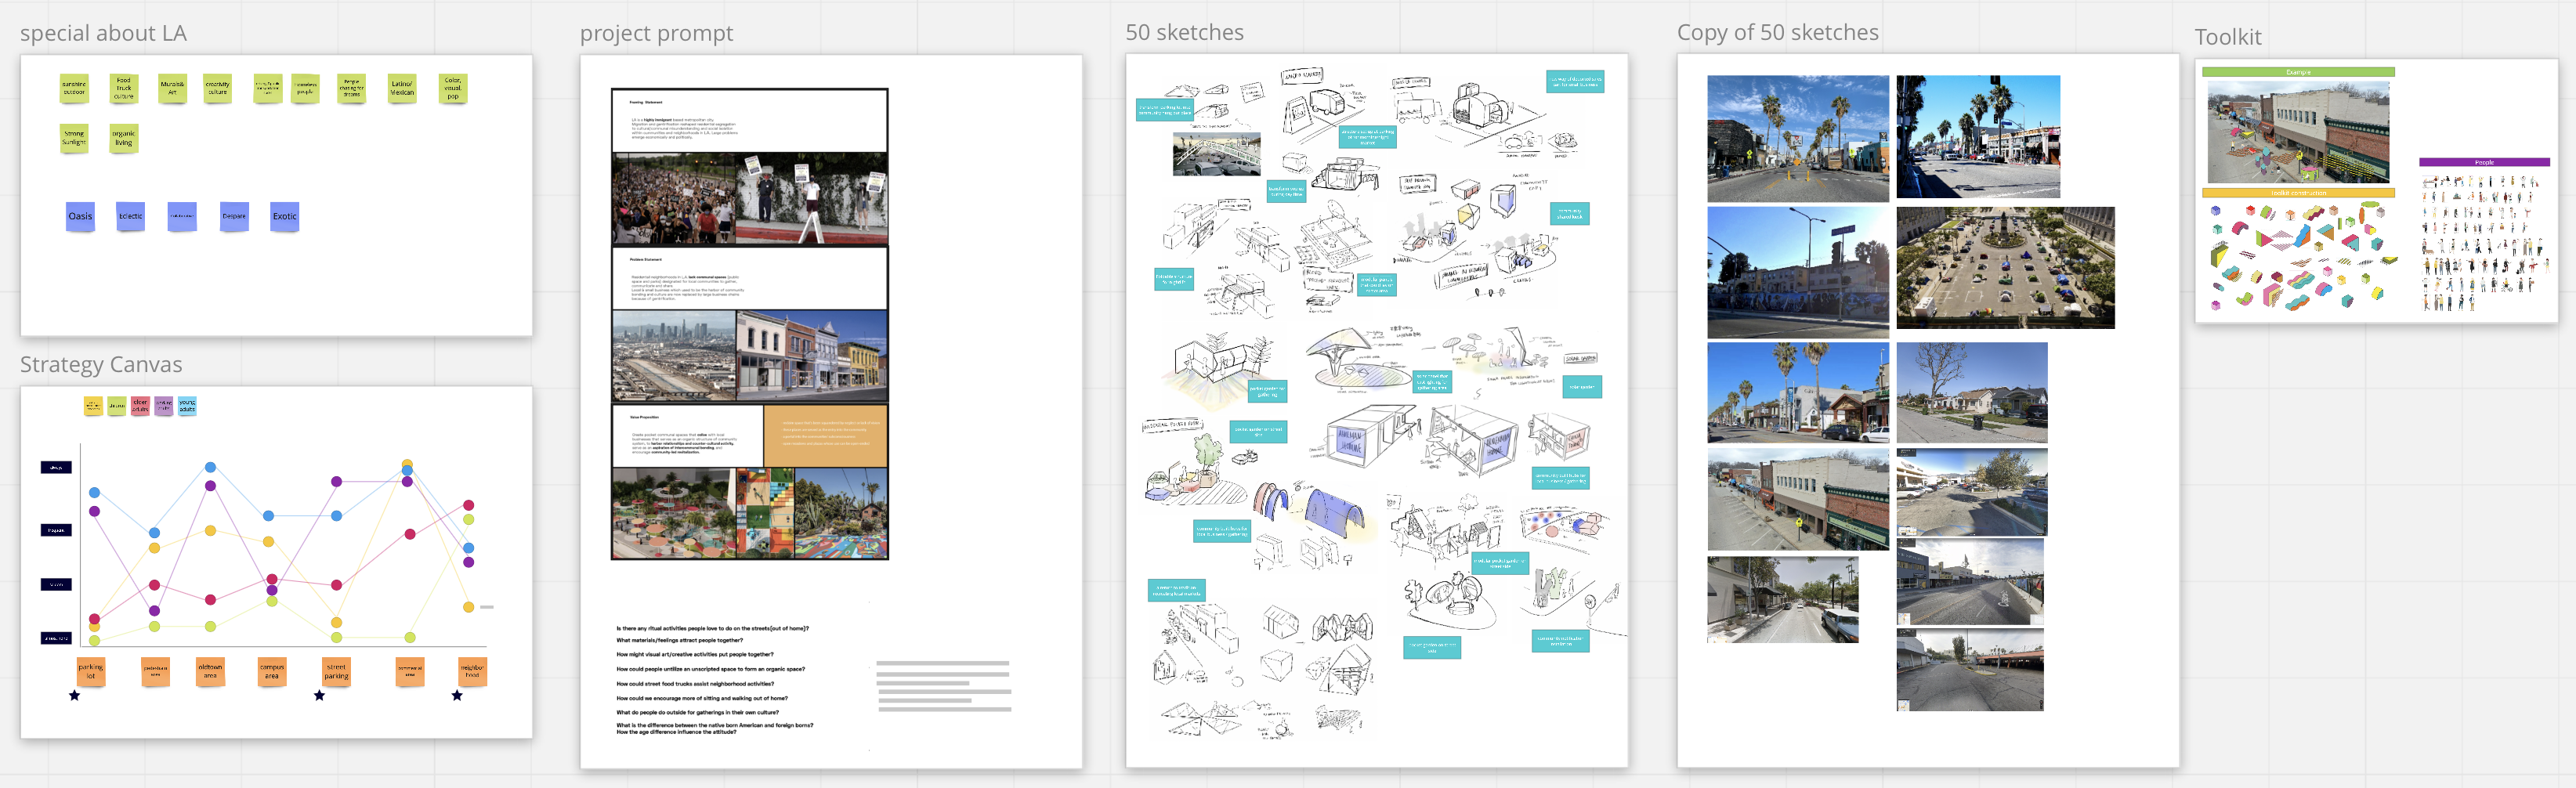This screenshot has height=788, width=2576.
Task: Select the 'Strategy Canvas' frame title
Action: tap(101, 364)
